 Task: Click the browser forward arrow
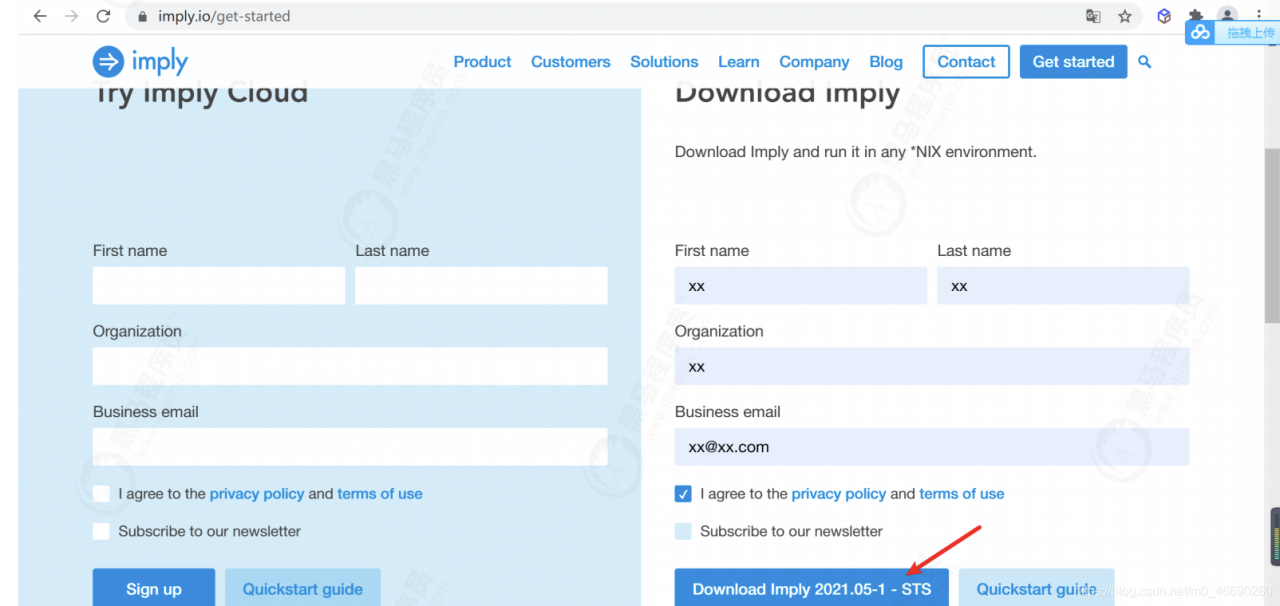(x=71, y=16)
